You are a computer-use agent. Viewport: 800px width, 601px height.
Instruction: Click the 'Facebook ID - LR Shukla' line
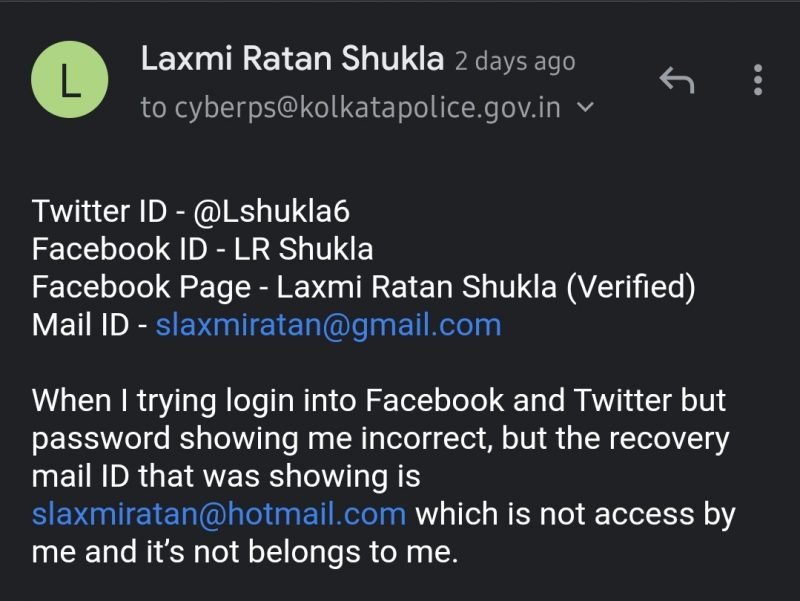click(x=202, y=250)
